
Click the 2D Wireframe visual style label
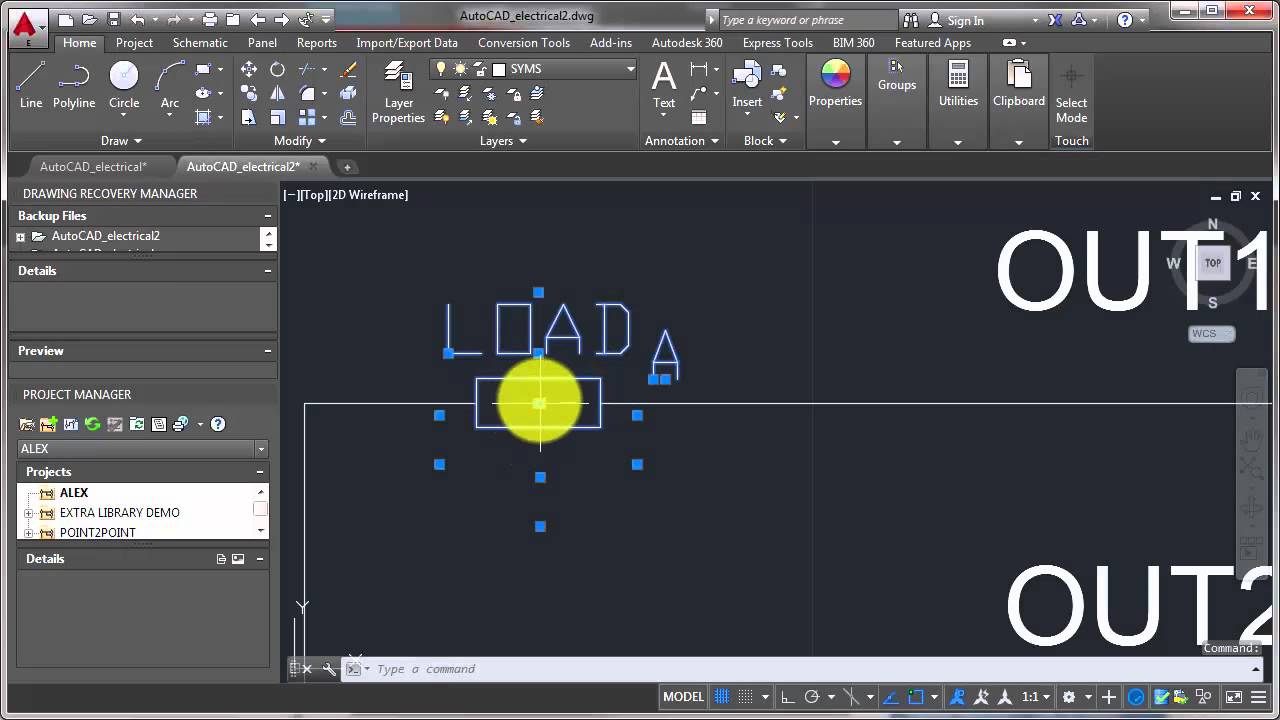click(368, 195)
